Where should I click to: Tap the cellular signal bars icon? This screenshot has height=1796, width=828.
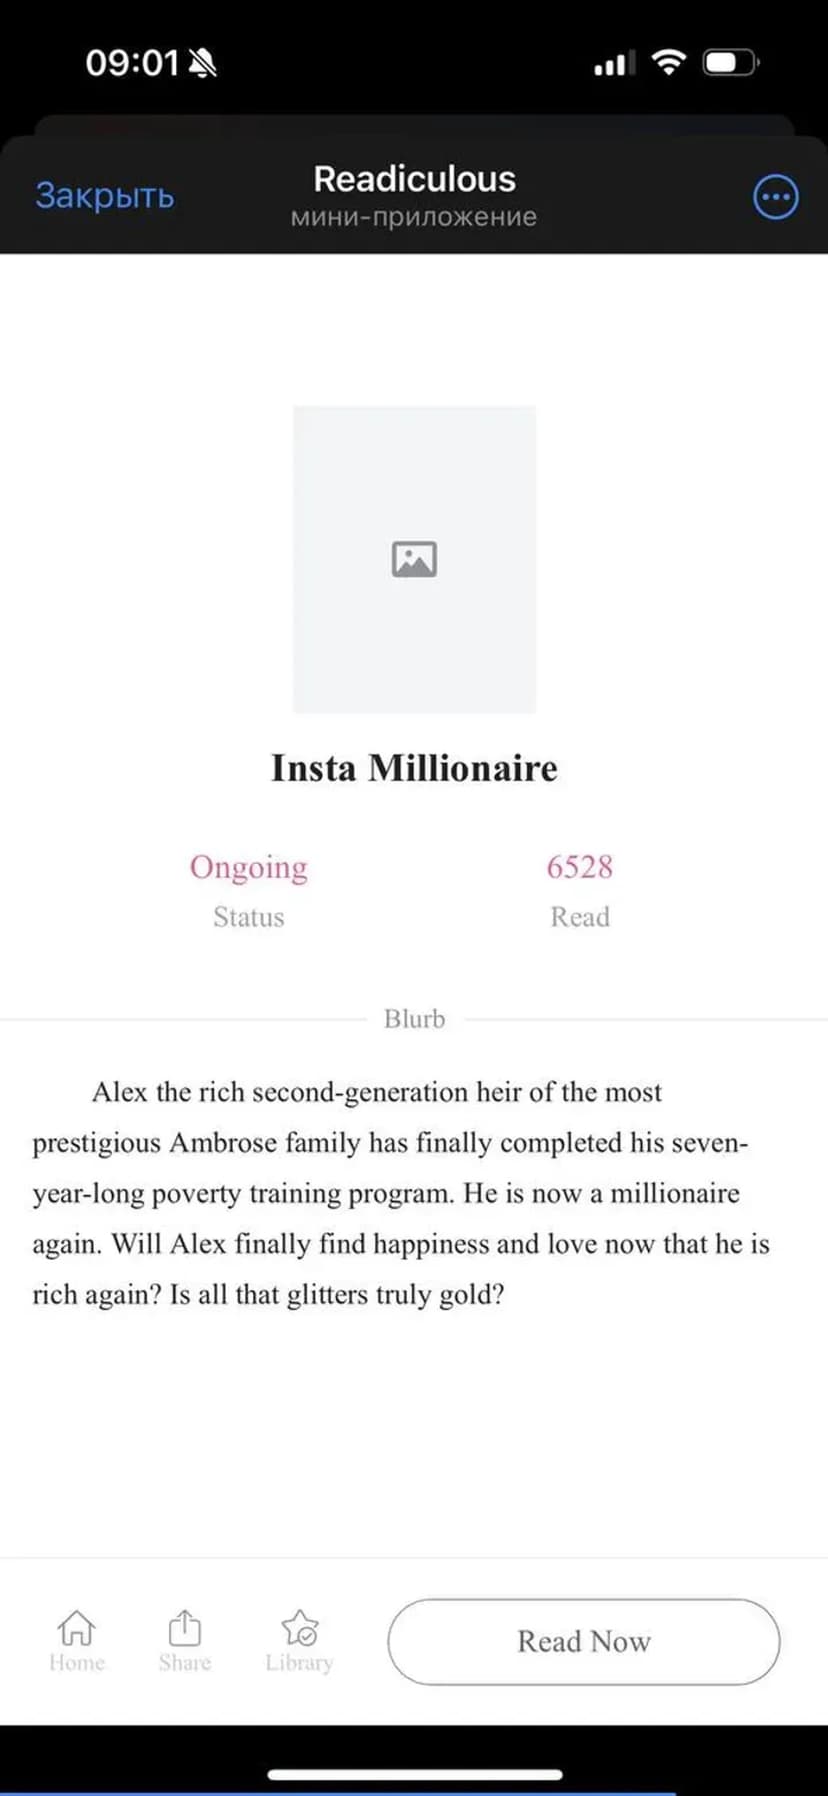613,64
